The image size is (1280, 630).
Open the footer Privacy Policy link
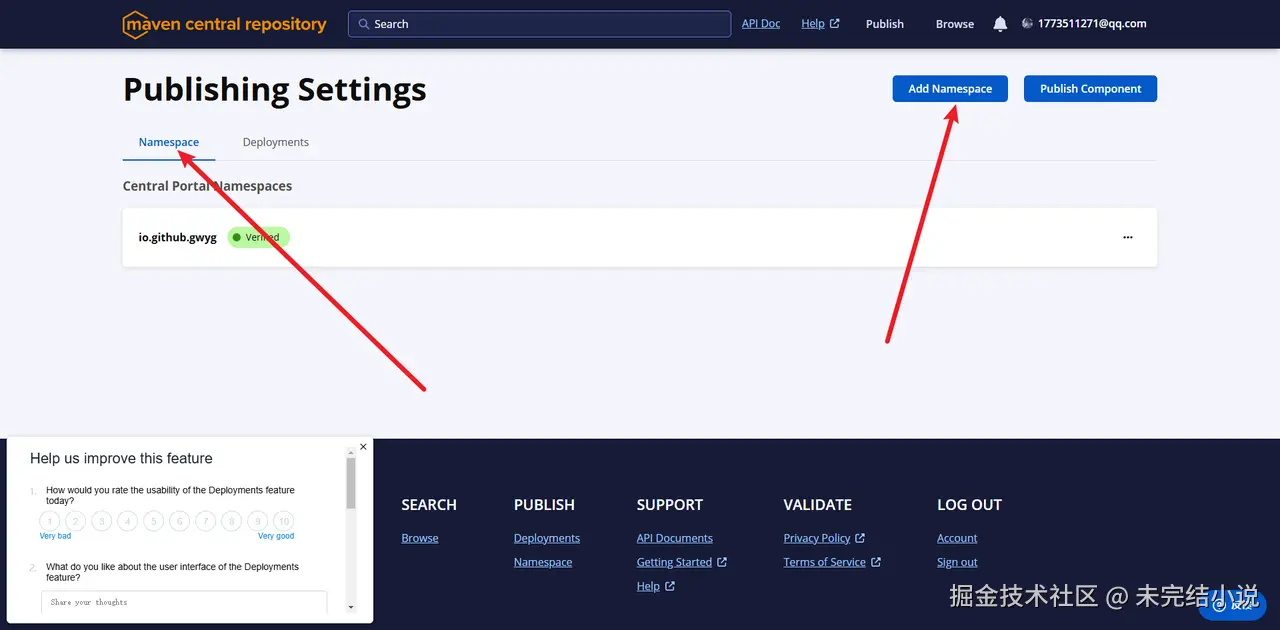pos(824,538)
